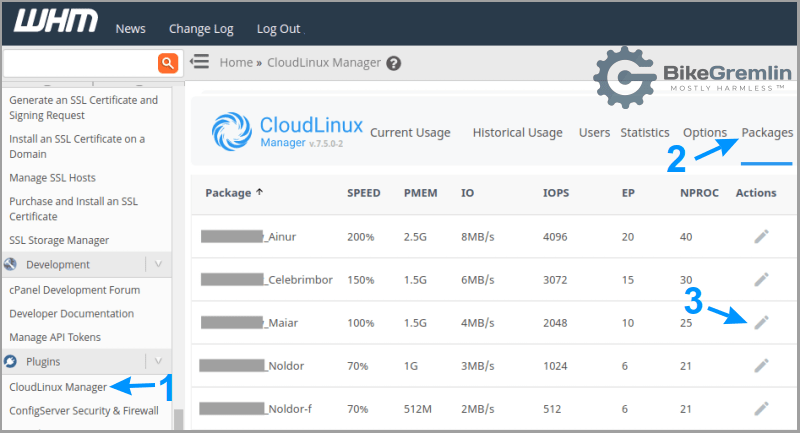The height and width of the screenshot is (433, 800).
Task: Click the _Maiar package name
Action: click(281, 323)
